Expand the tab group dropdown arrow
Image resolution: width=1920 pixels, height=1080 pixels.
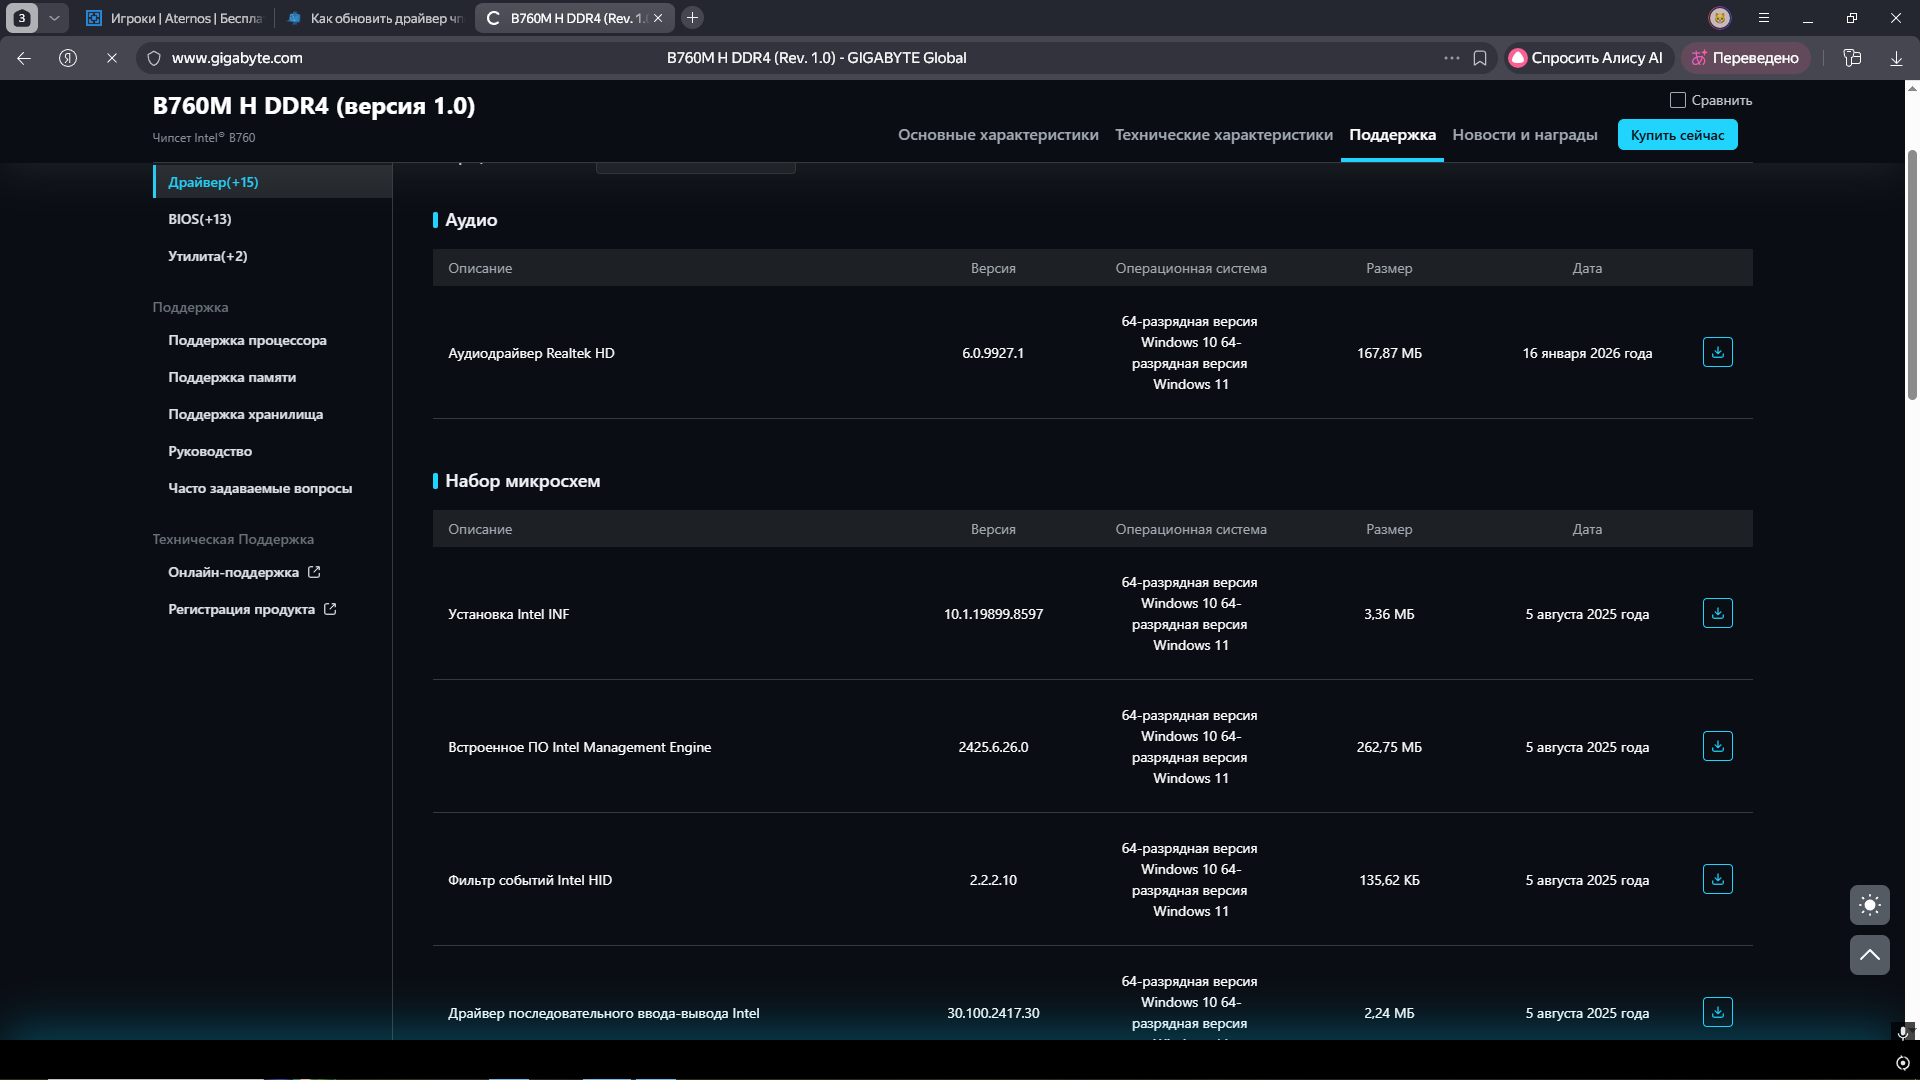click(55, 18)
